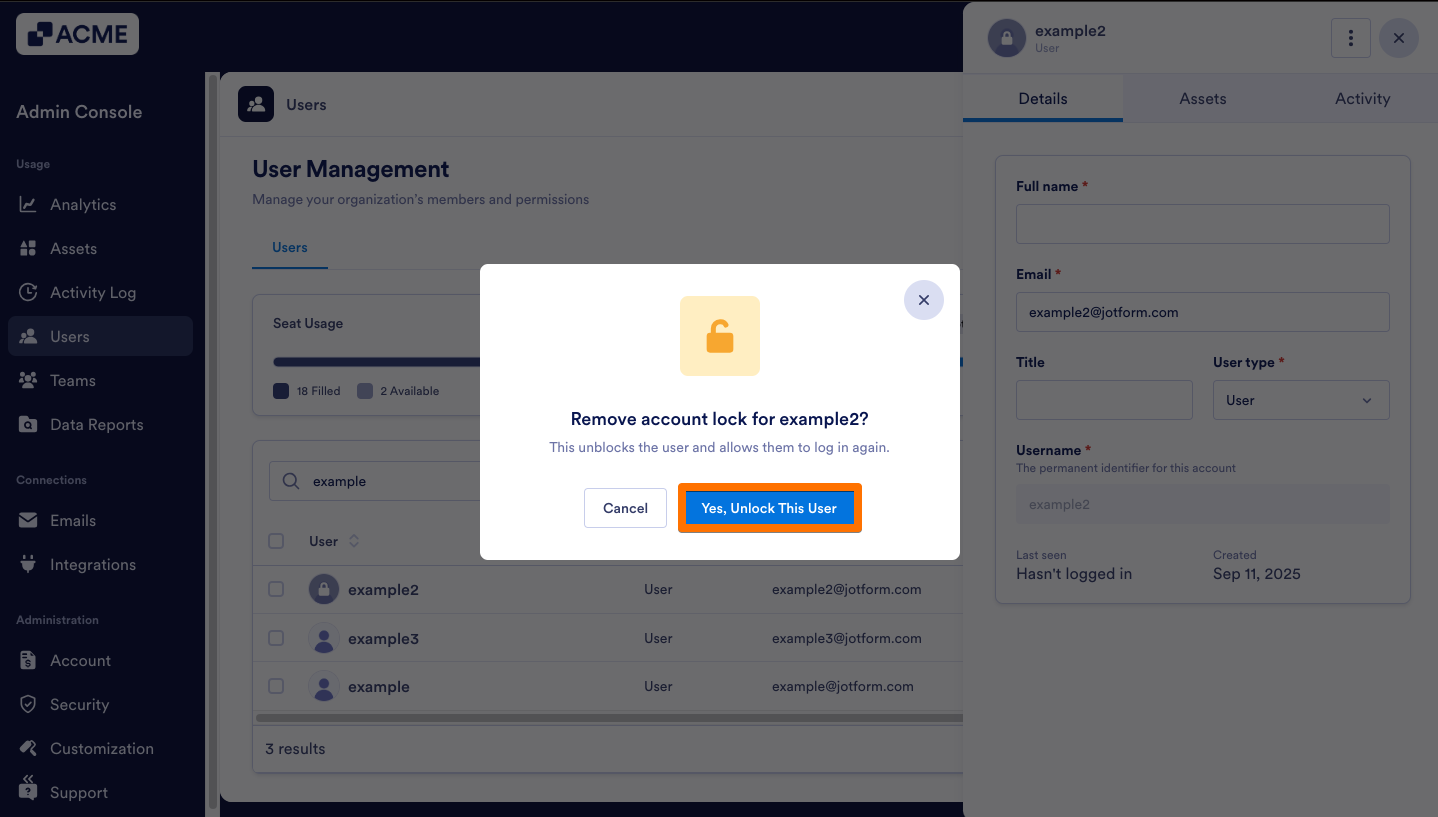Click the Security shield icon
1438x817 pixels.
pyautogui.click(x=28, y=705)
